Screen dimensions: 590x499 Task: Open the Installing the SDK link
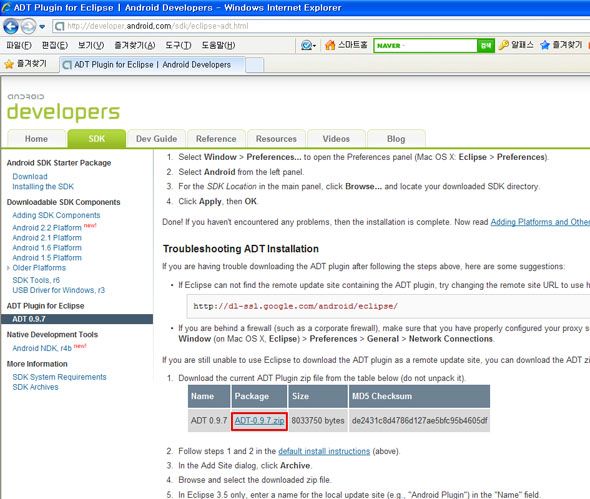43,187
